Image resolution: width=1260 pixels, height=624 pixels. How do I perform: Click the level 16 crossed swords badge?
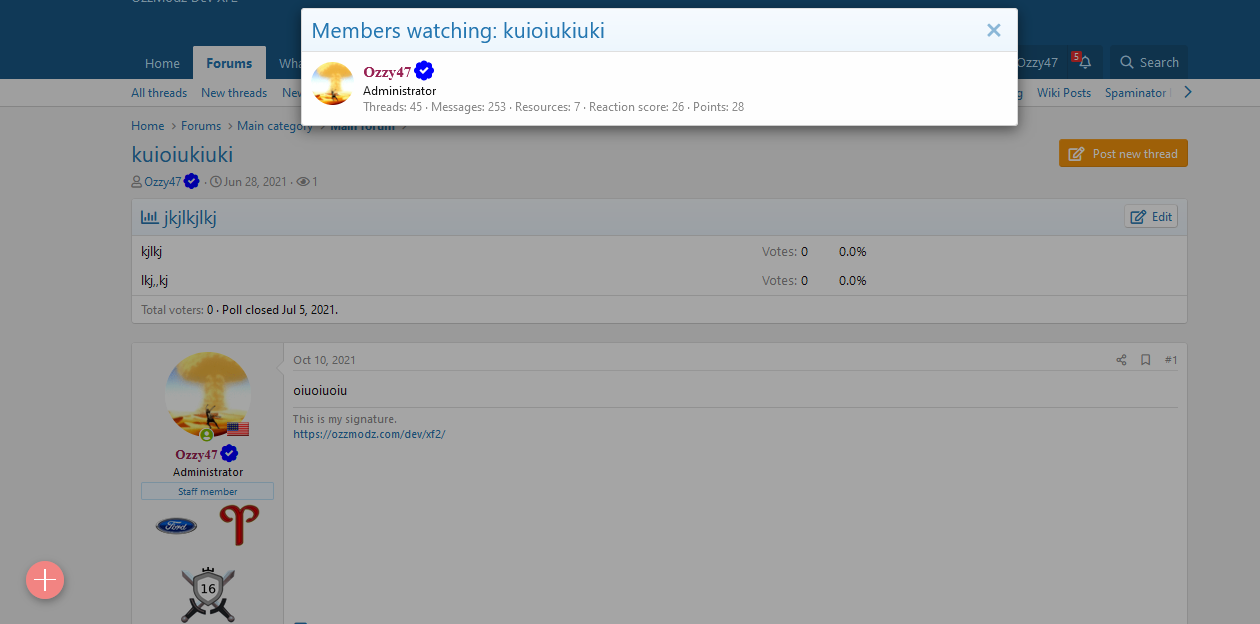click(x=208, y=594)
